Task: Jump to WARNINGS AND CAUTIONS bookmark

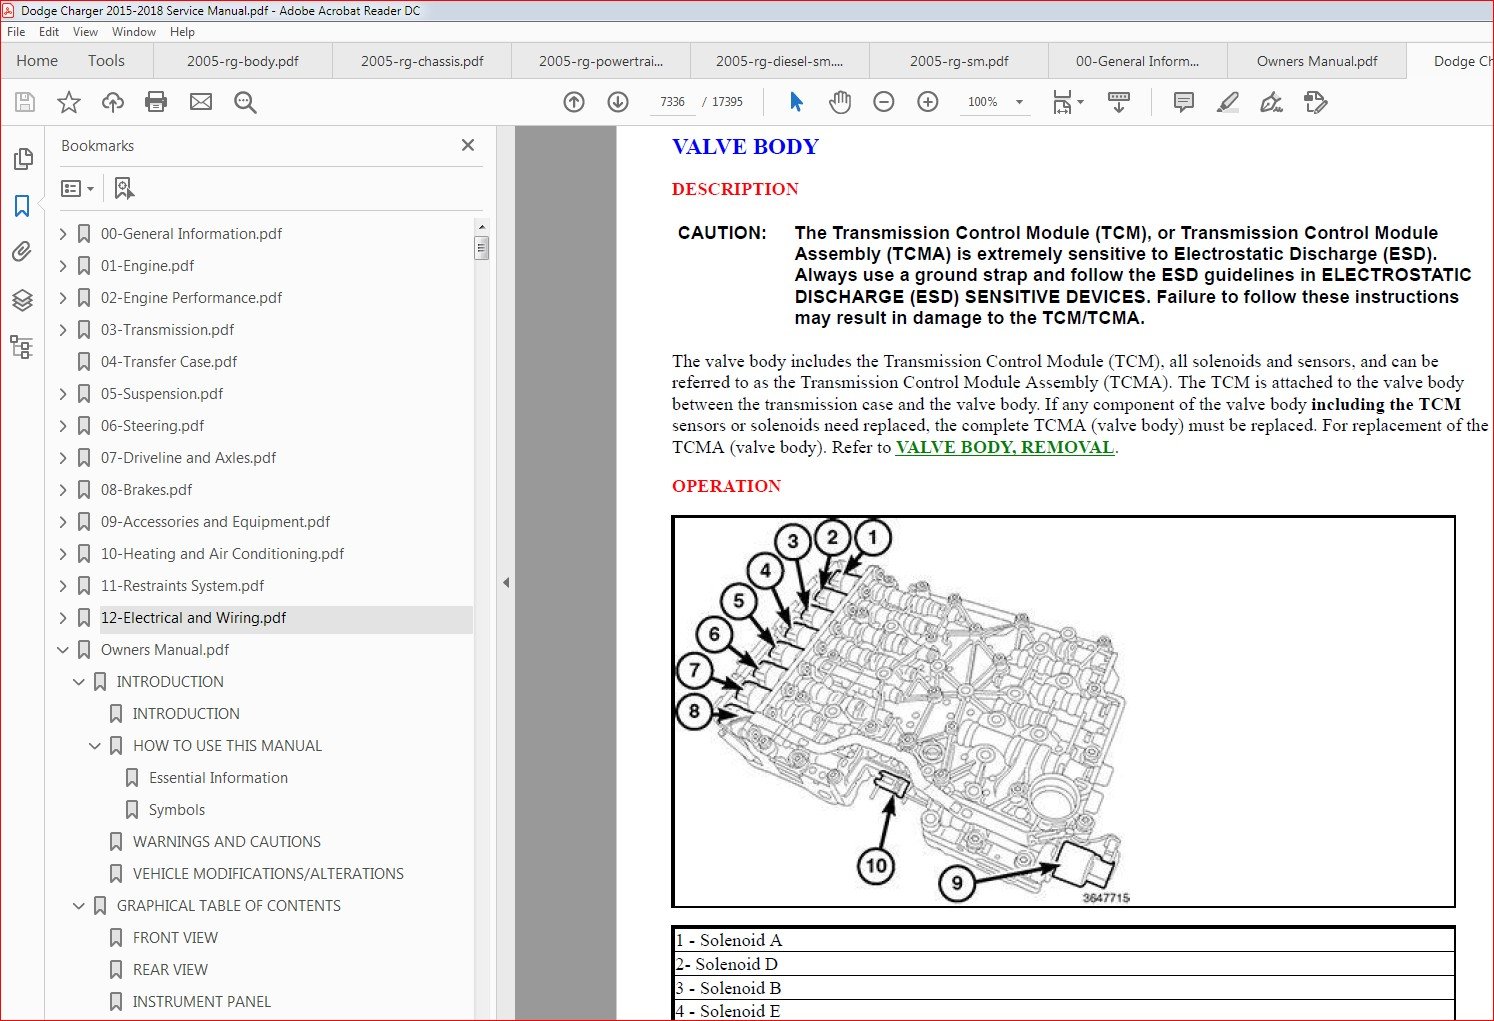Action: [227, 842]
